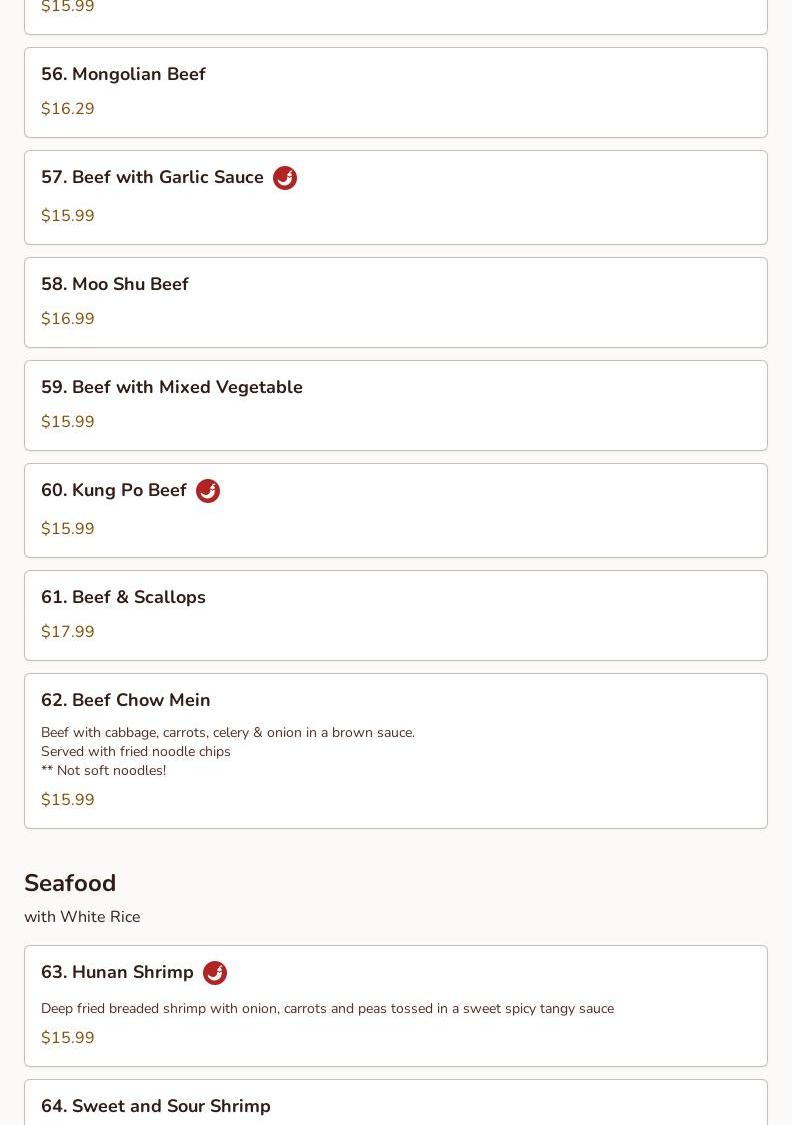Click the Seafood section heading
The height and width of the screenshot is (1125, 792).
coord(70,883)
